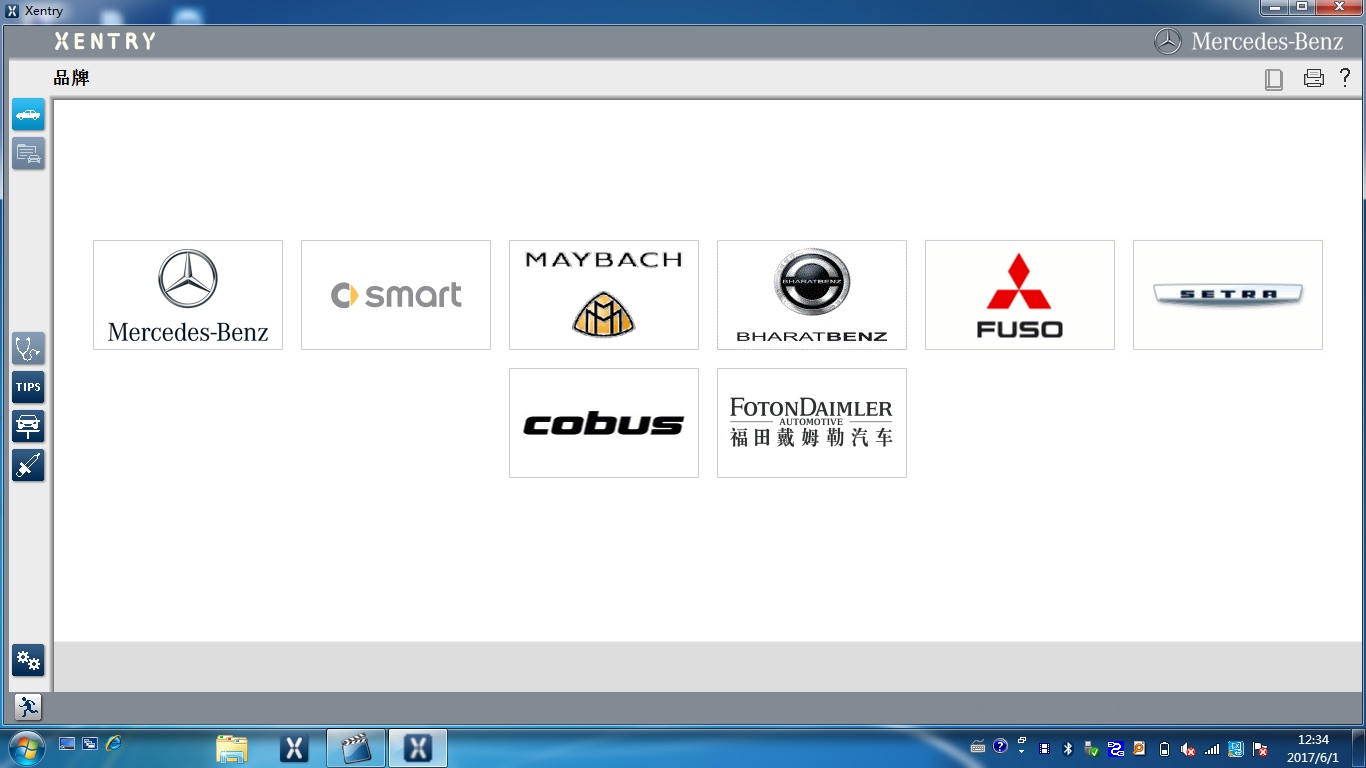Open the clapperboard video taskbar app
The width and height of the screenshot is (1366, 768).
(356, 748)
